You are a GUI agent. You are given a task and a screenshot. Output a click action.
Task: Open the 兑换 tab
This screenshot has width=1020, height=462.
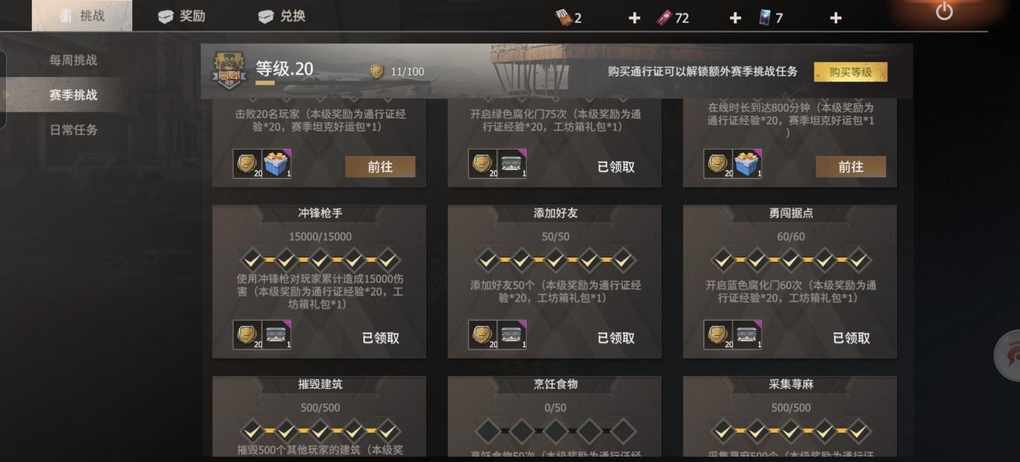click(x=282, y=16)
